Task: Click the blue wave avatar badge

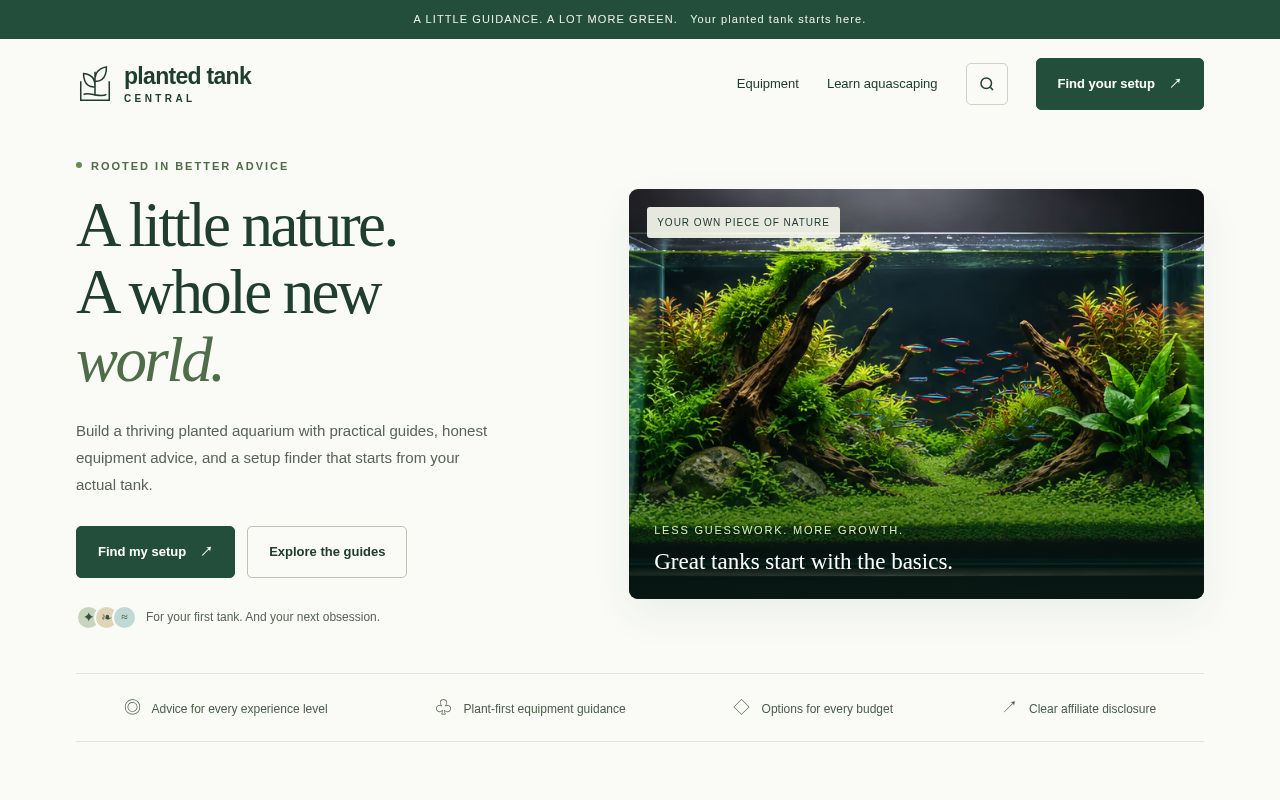Action: (124, 617)
